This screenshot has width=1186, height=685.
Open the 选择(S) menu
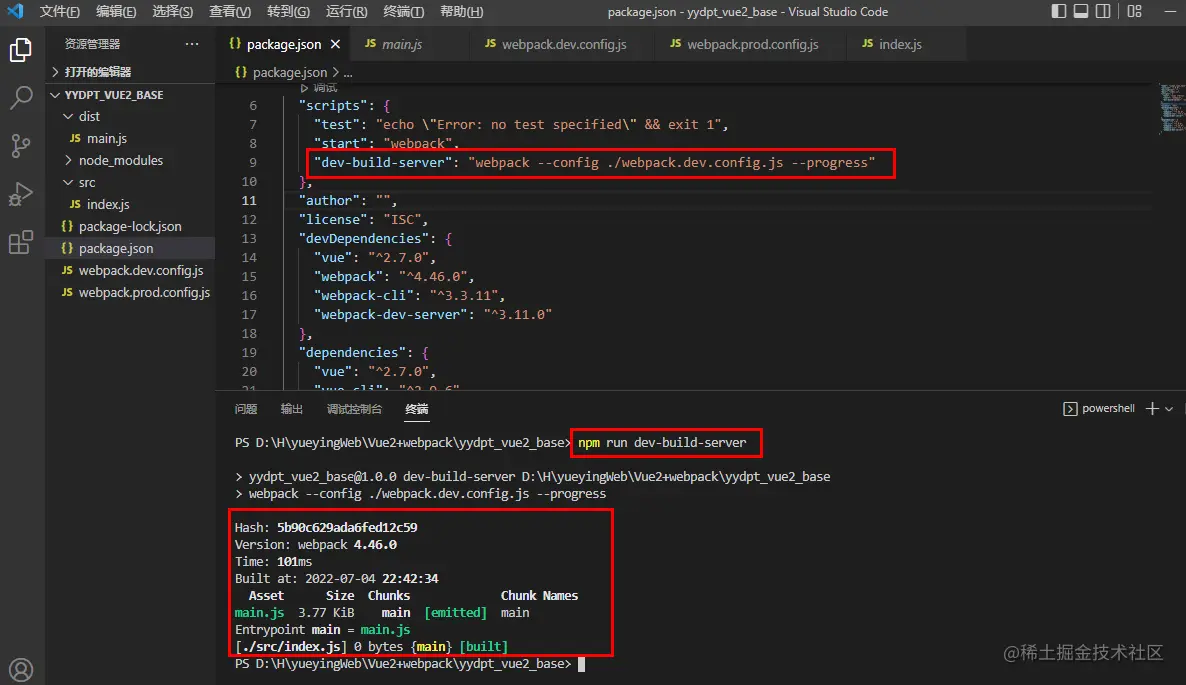tap(172, 11)
